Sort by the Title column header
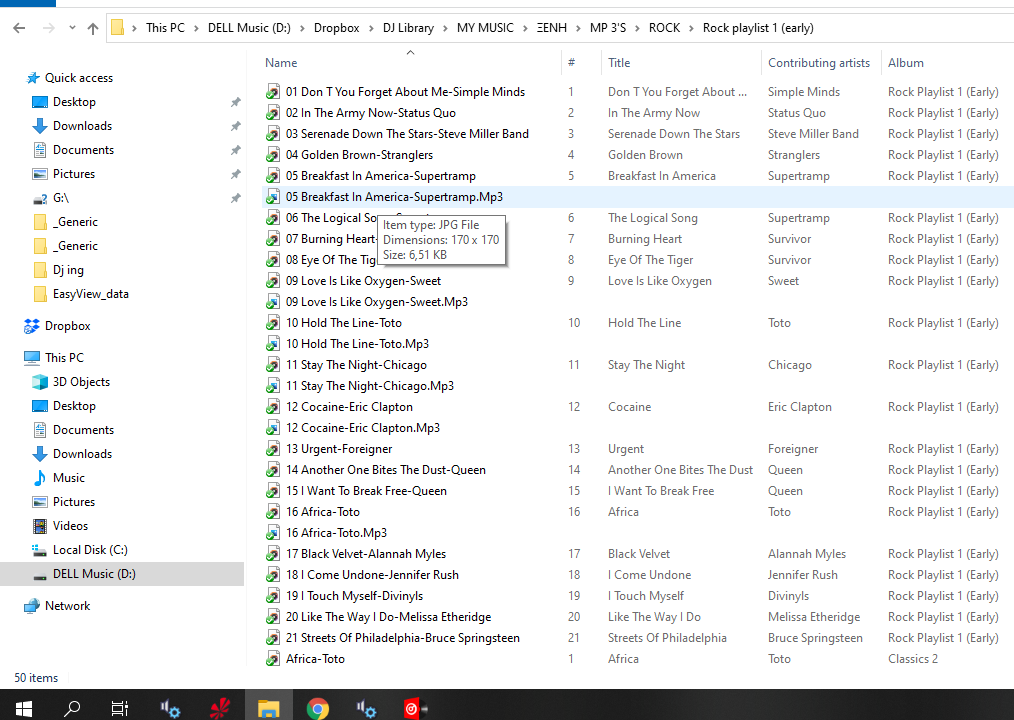1014x720 pixels. pos(619,63)
